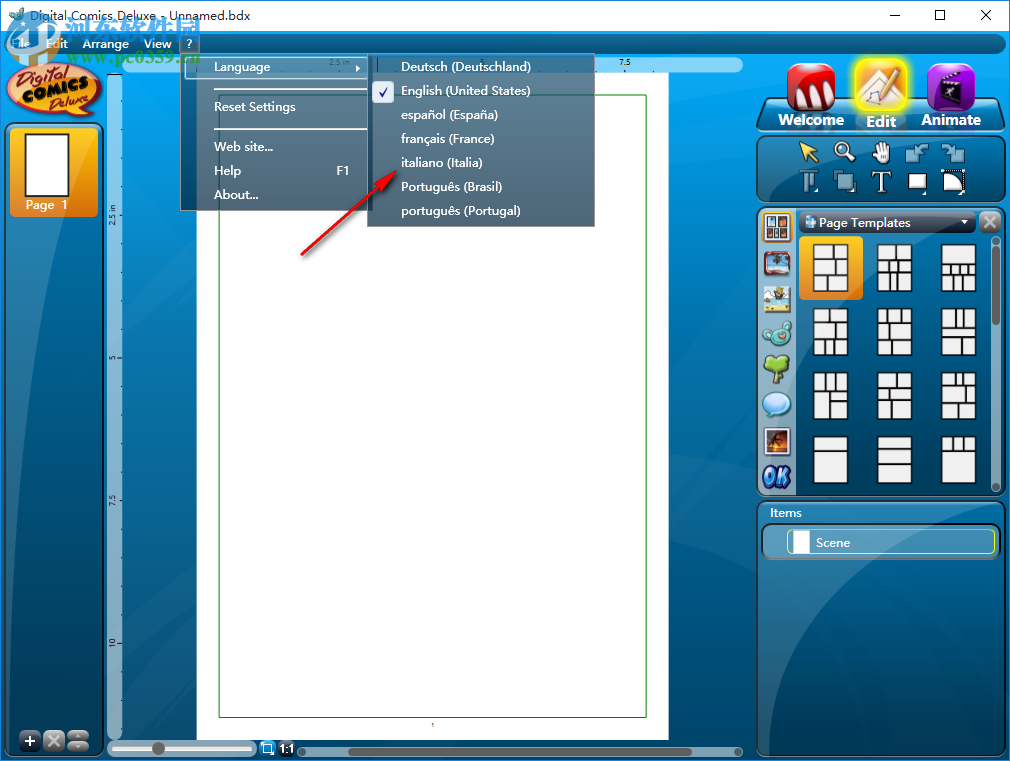Set zoom to 1:1
Viewport: 1010px width, 761px height.
pyautogui.click(x=287, y=749)
